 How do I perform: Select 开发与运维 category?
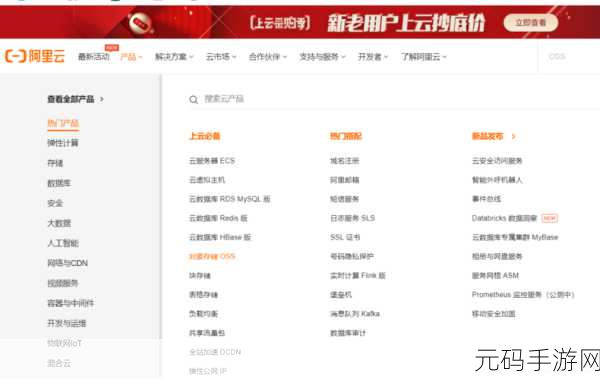pos(67,323)
